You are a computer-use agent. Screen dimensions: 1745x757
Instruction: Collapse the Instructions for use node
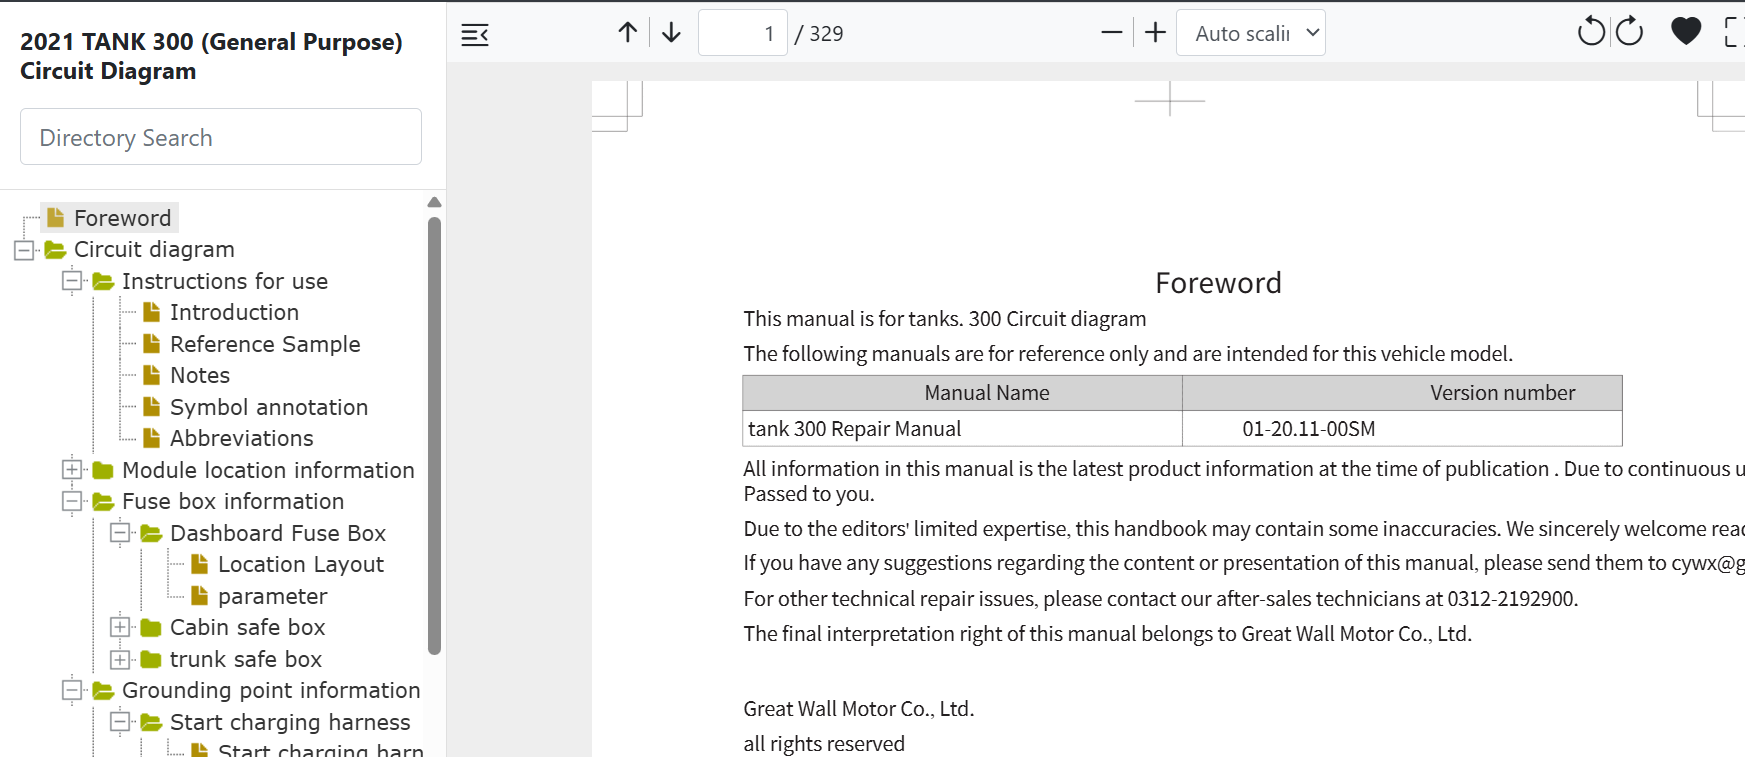tap(72, 281)
